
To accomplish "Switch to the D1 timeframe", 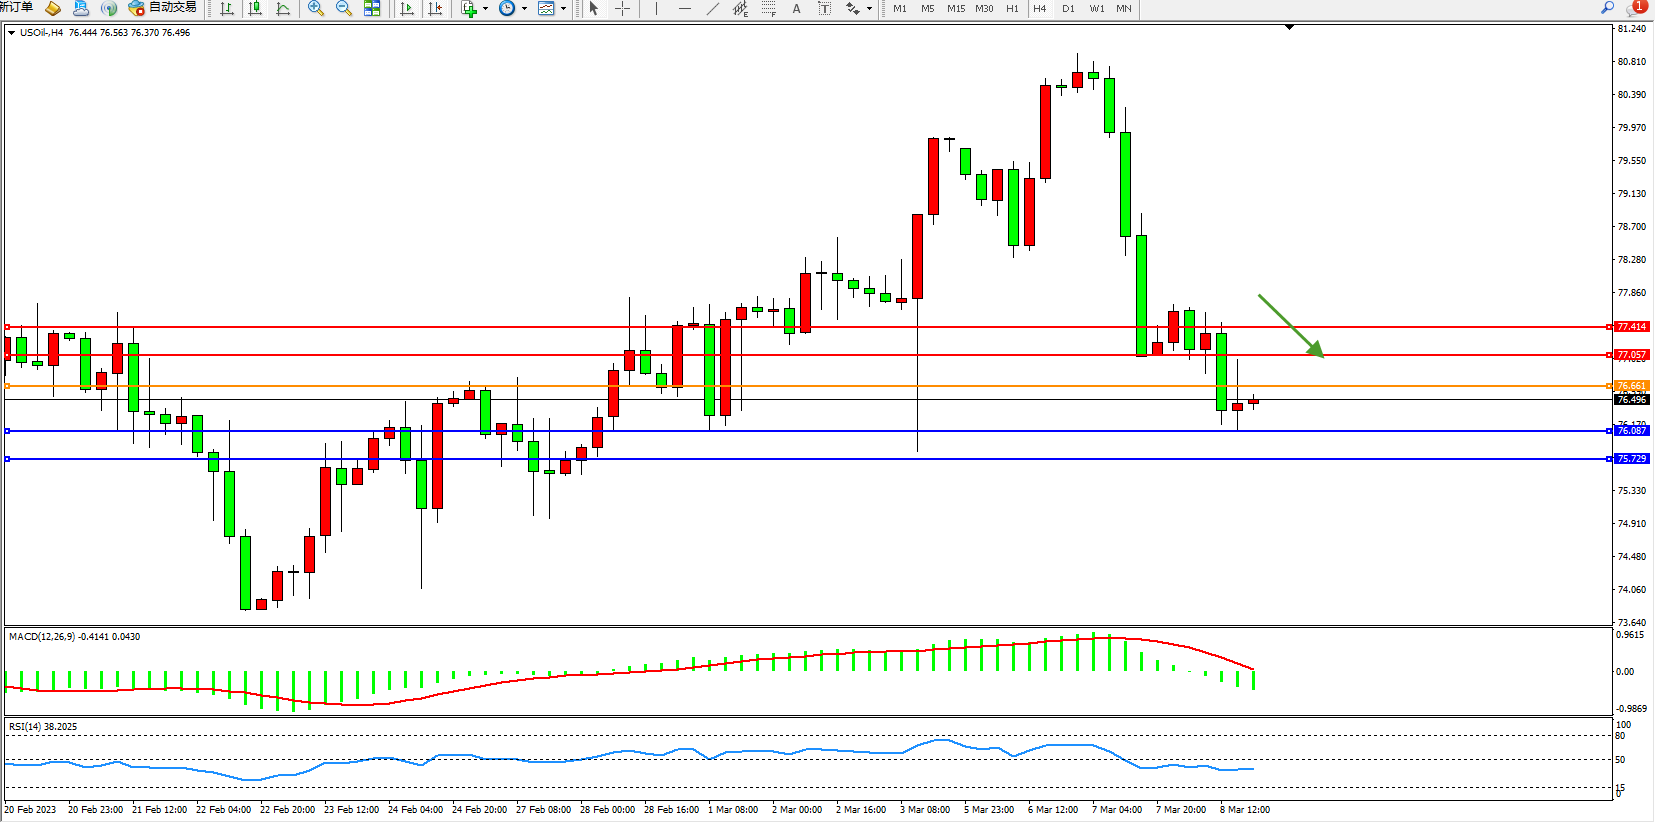I will click(x=1068, y=9).
